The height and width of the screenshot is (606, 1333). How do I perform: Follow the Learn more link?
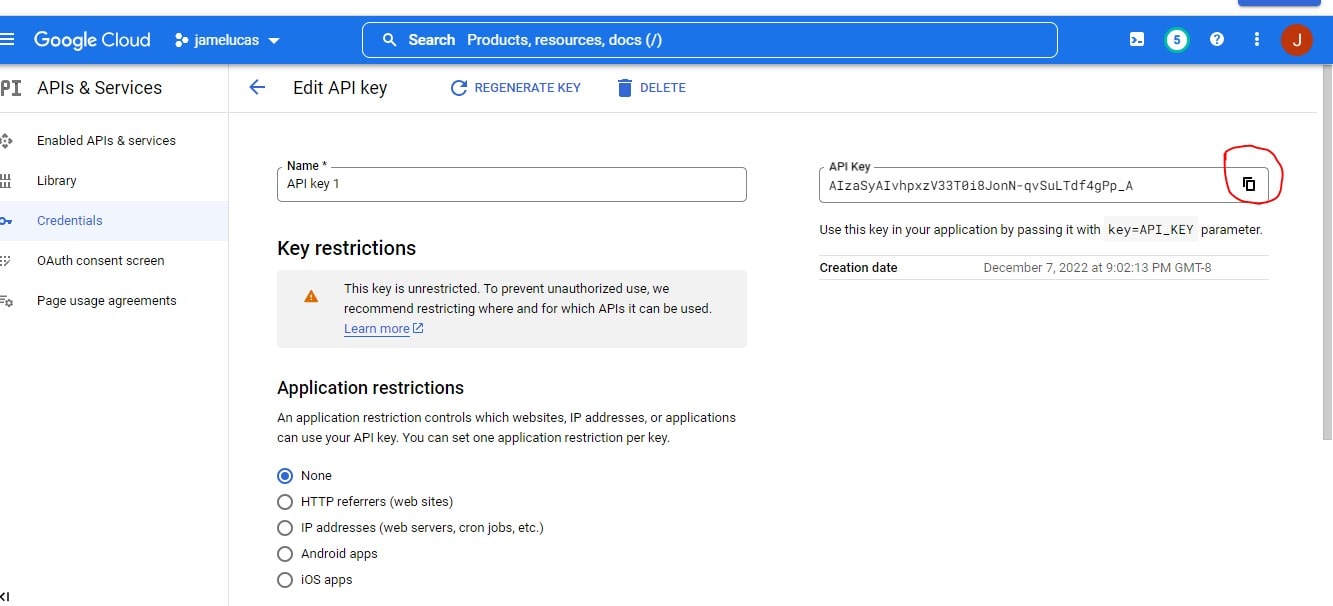pyautogui.click(x=377, y=329)
